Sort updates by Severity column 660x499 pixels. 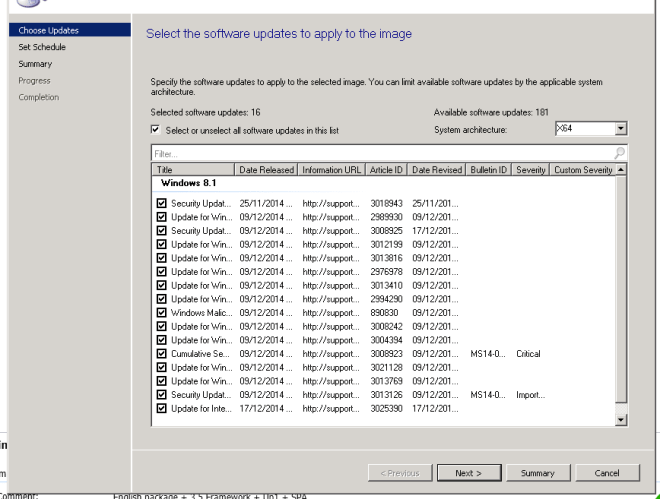tap(531, 170)
